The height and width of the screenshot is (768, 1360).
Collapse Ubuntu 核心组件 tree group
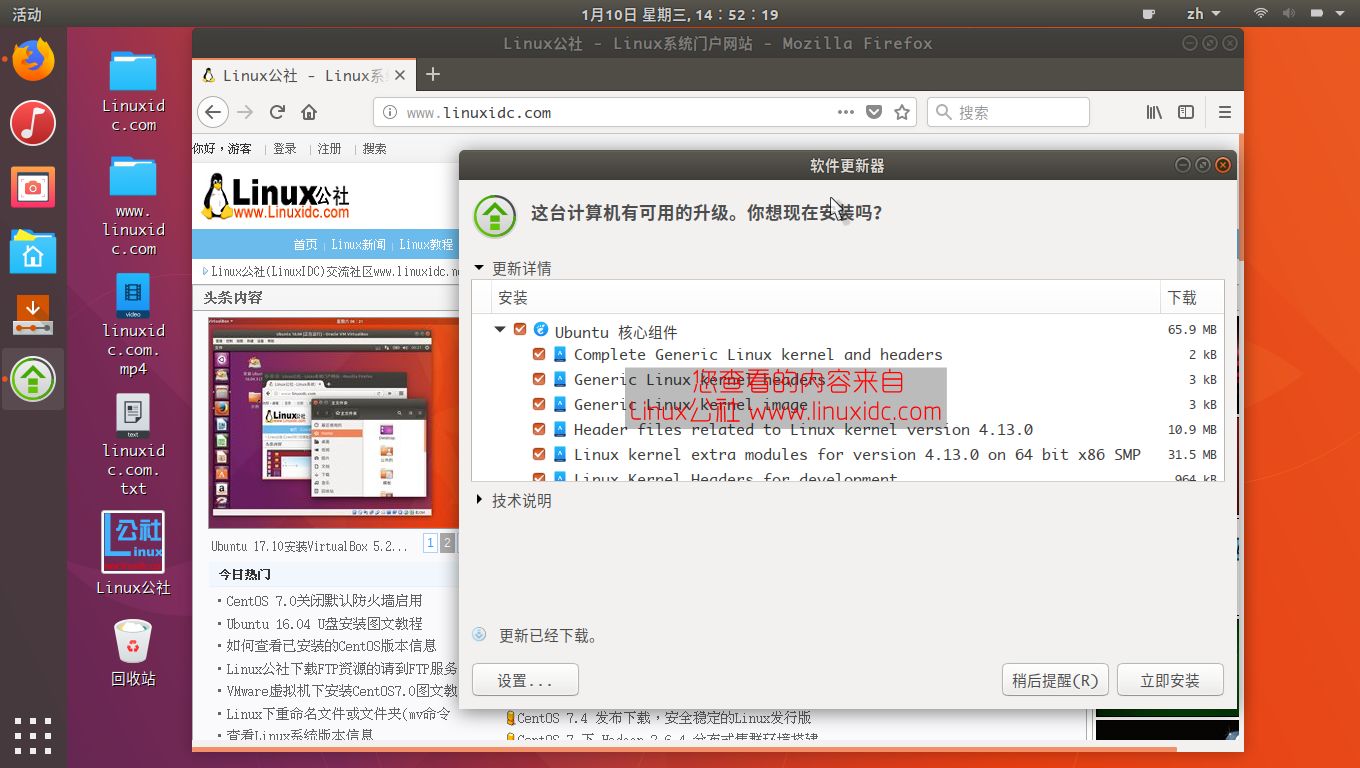point(500,329)
